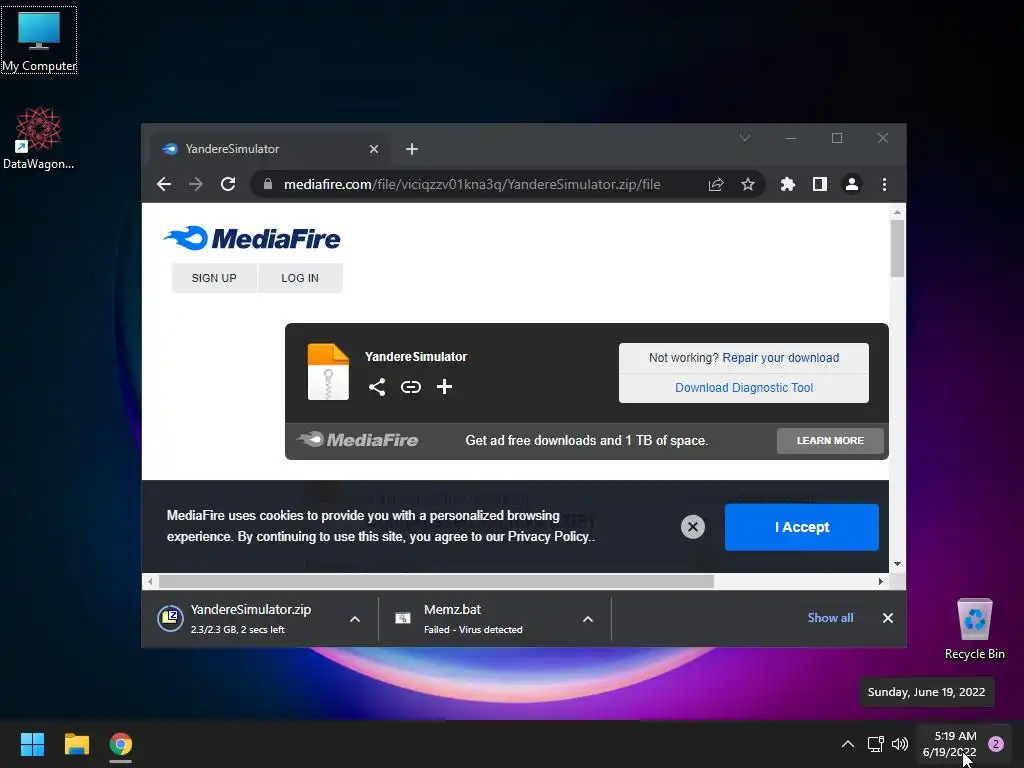Screen dimensions: 1024x768
Task: Open the taskbar clock and date
Action: (x=951, y=744)
